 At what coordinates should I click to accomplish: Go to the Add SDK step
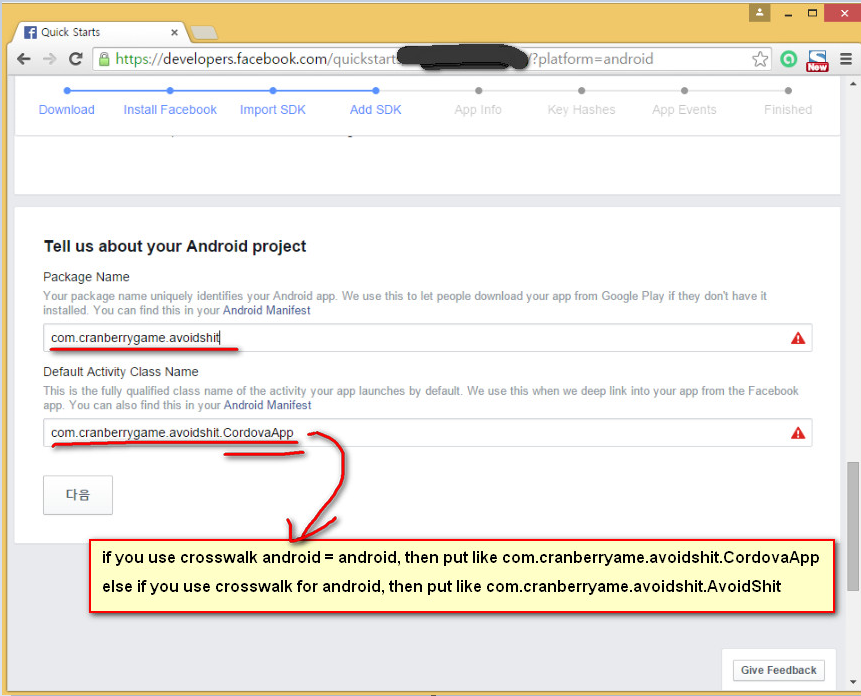click(x=376, y=110)
